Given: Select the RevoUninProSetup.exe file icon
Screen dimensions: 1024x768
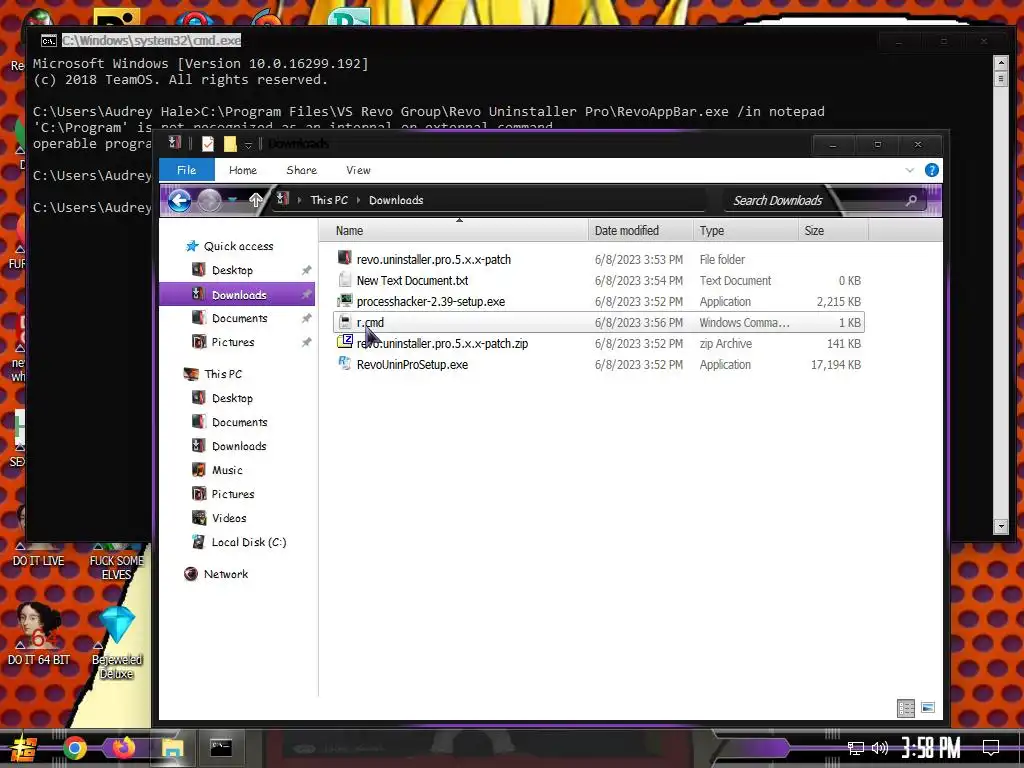Looking at the screenshot, I should point(345,364).
